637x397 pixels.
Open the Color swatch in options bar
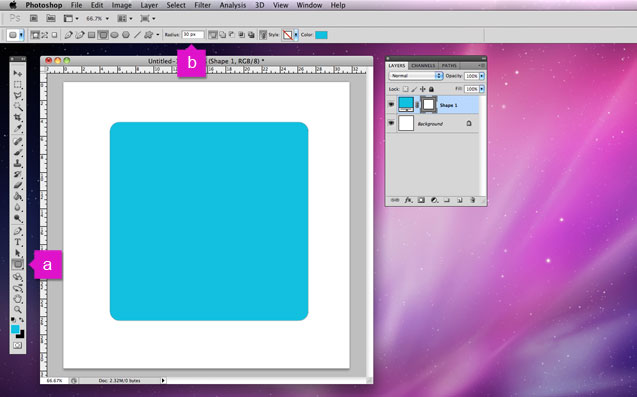321,35
